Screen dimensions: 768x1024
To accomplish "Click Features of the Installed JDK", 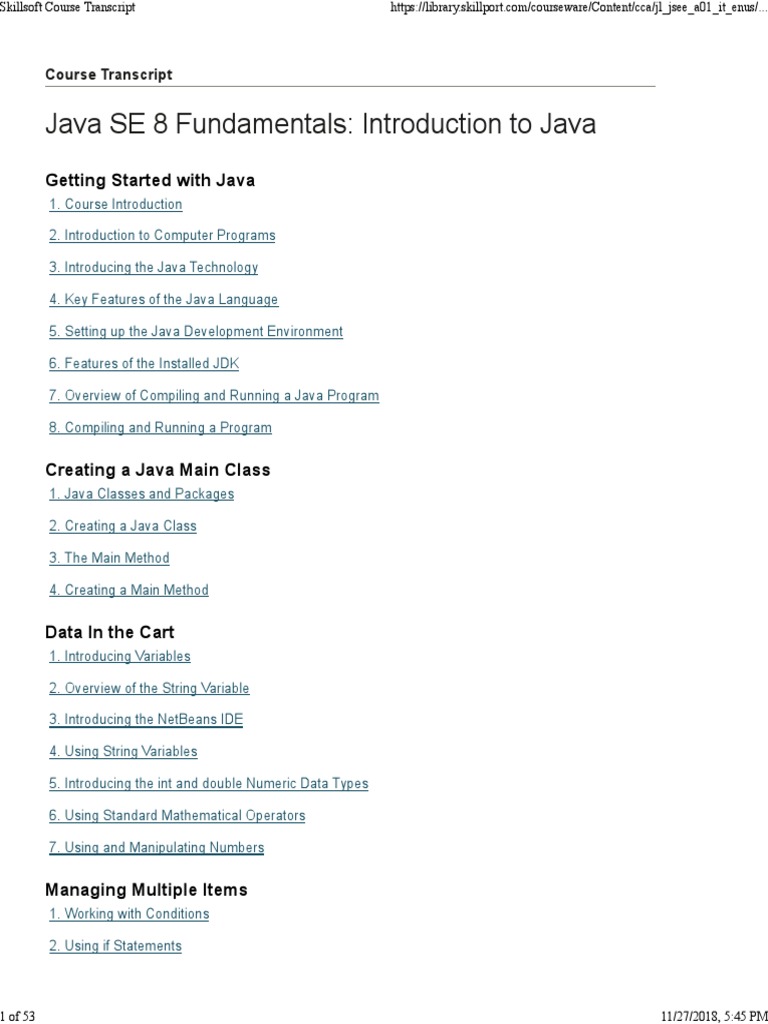I will click(x=144, y=363).
